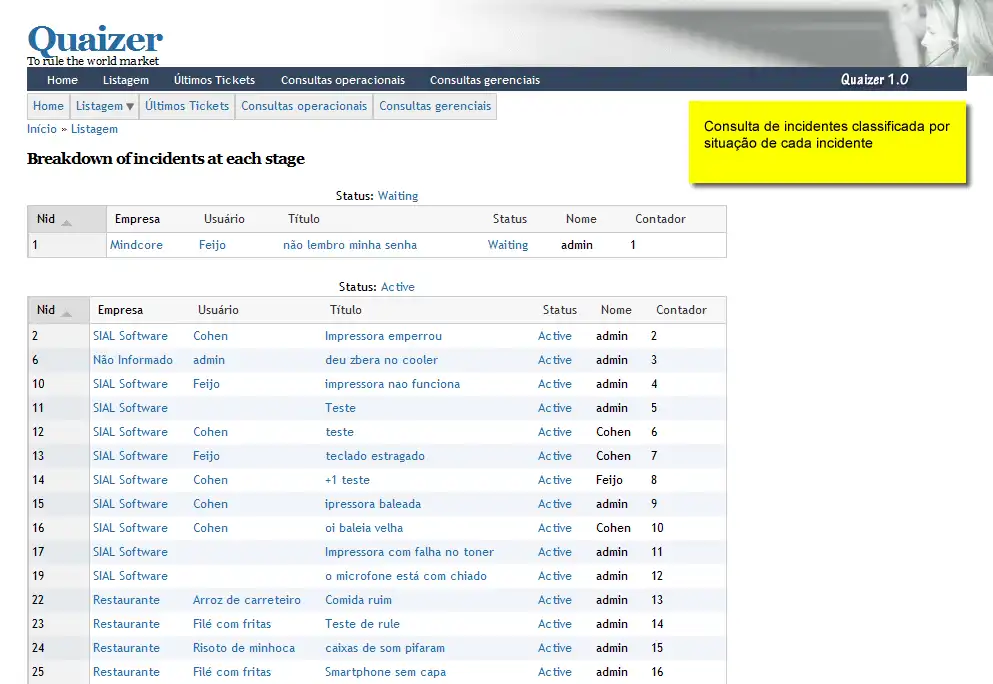Click Contador column header in Active table

[681, 310]
